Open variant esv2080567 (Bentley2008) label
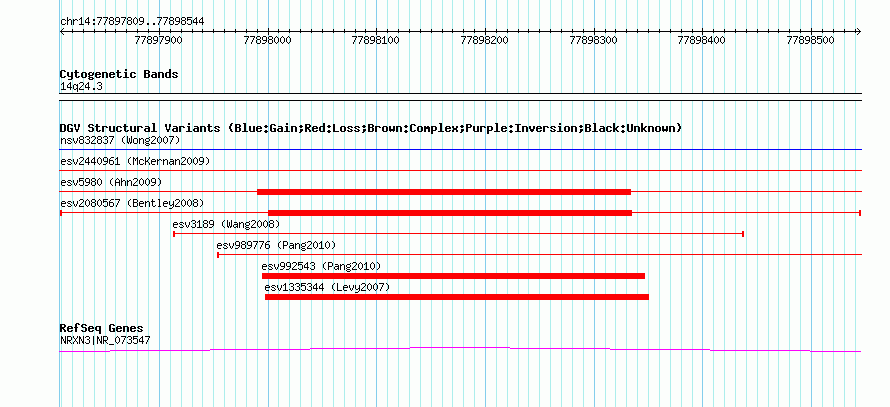This screenshot has height=407, width=890. click(132, 203)
